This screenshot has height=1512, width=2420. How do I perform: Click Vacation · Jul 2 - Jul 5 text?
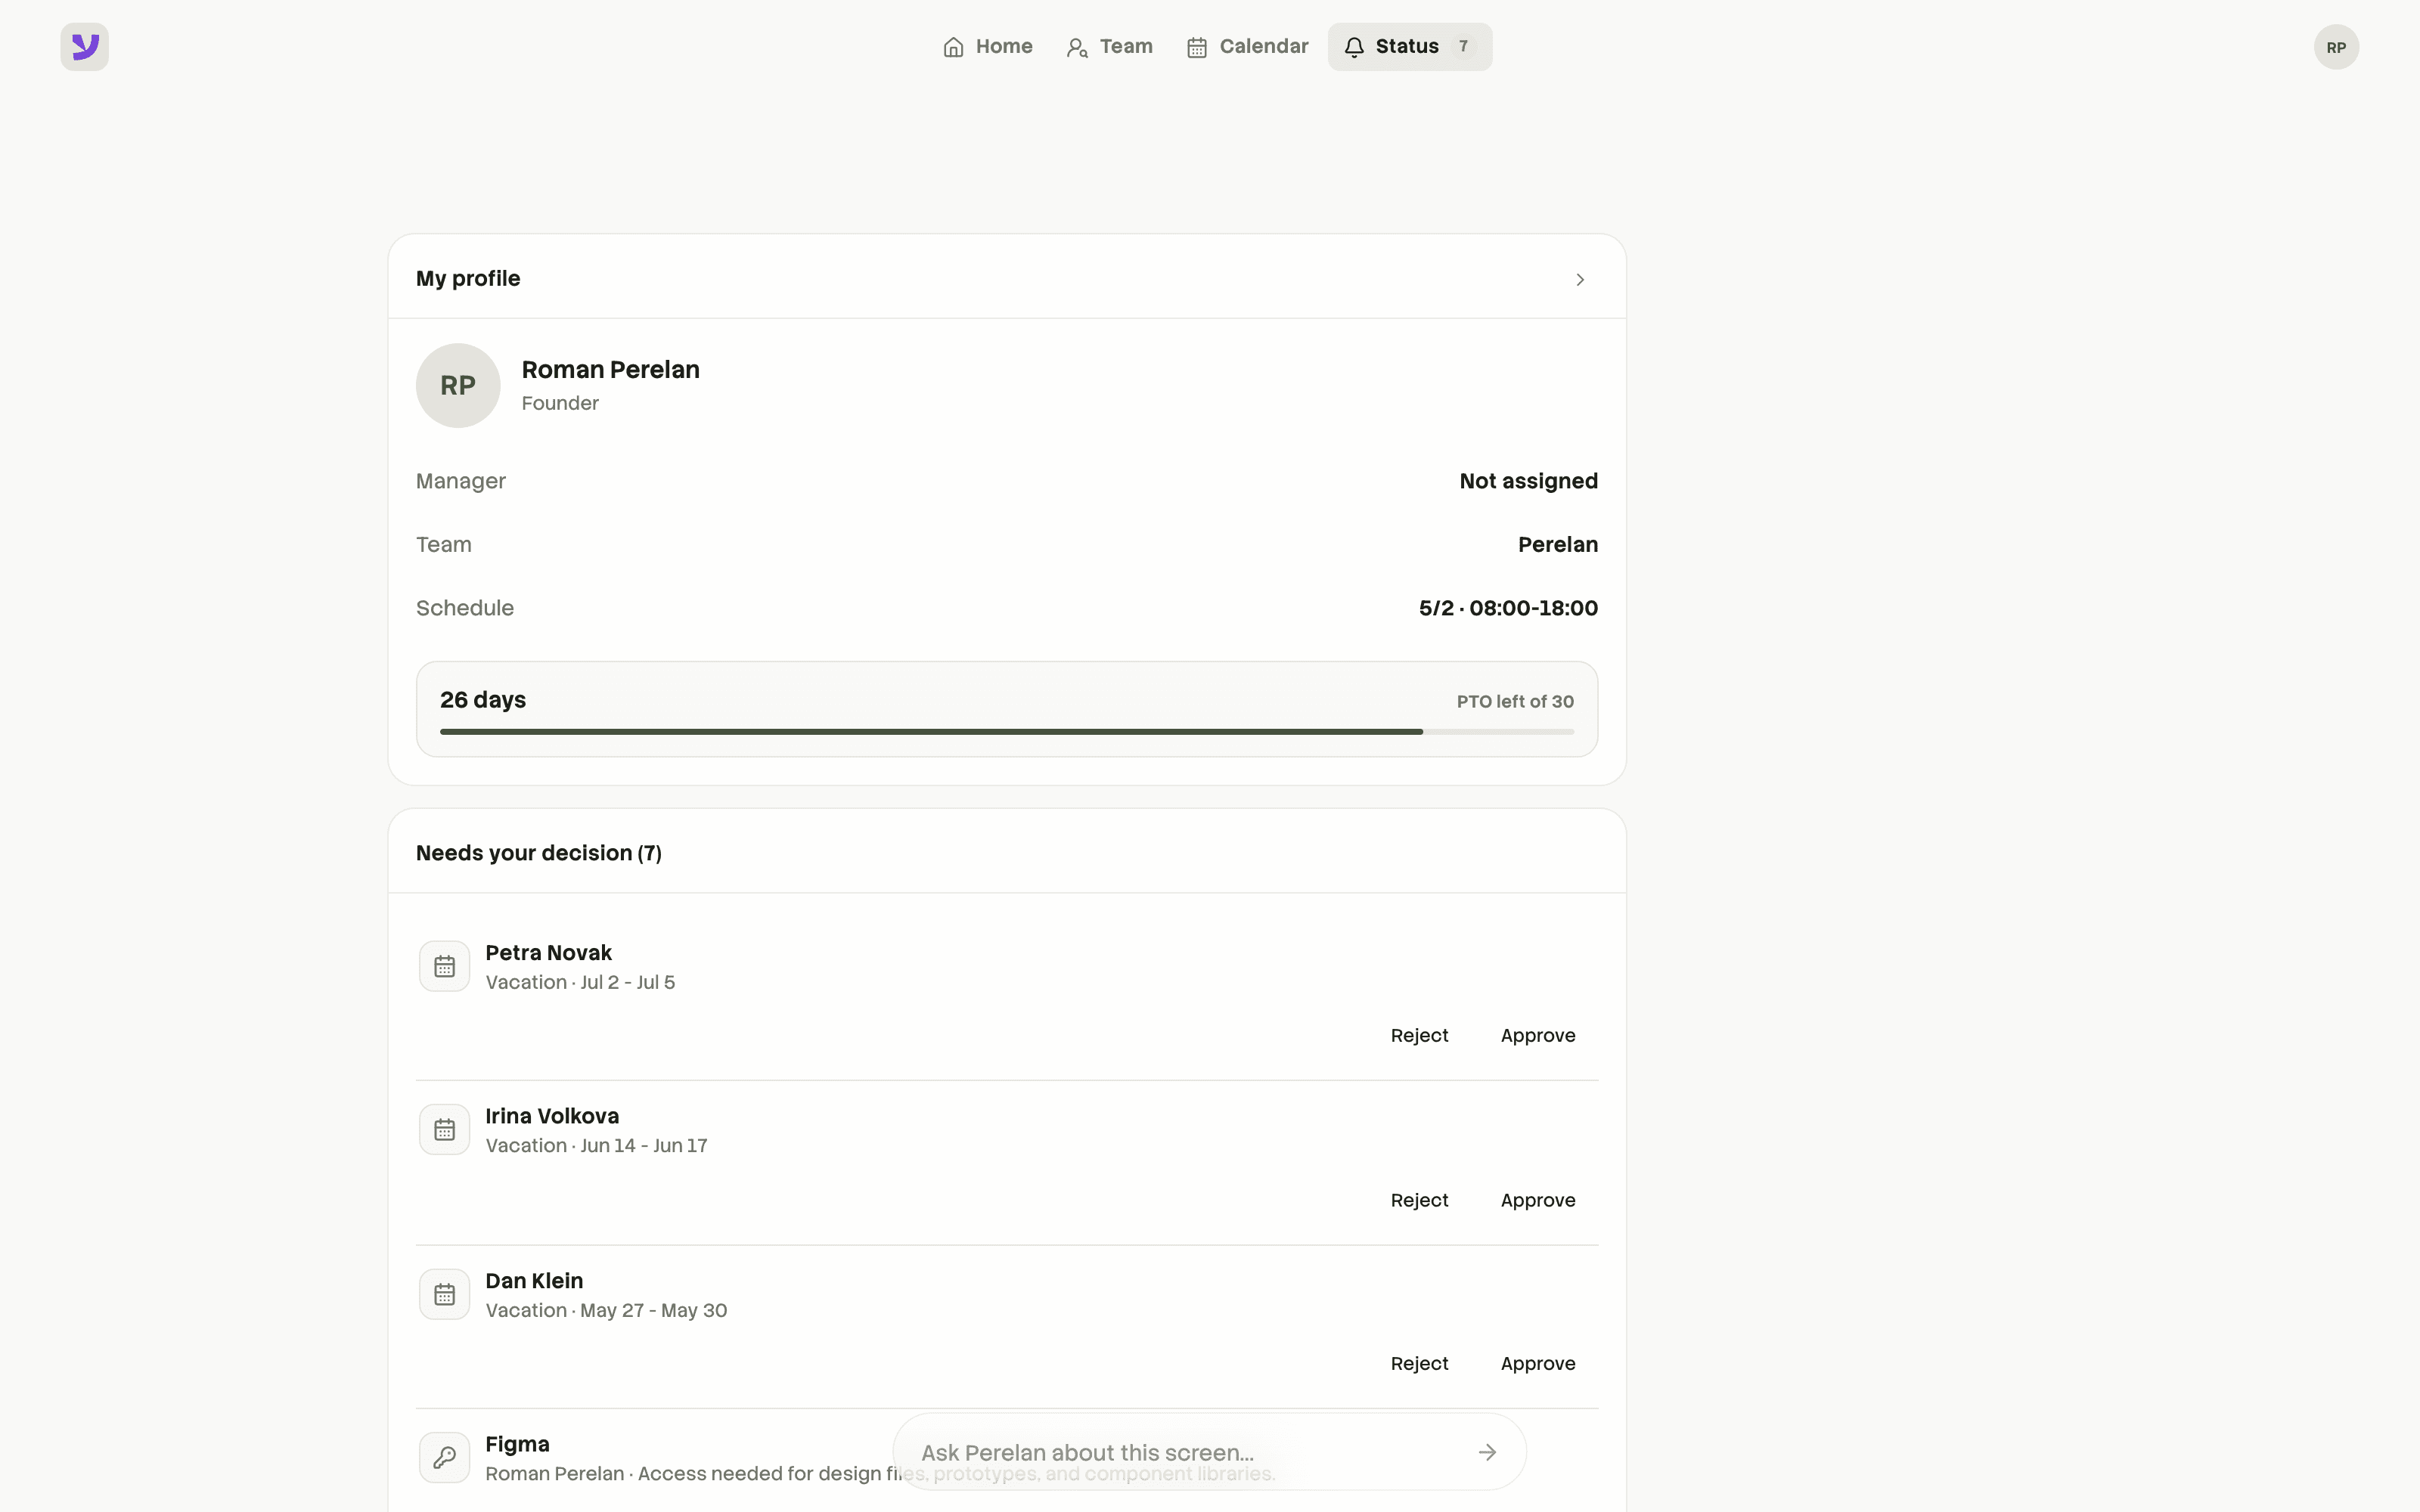tap(580, 982)
